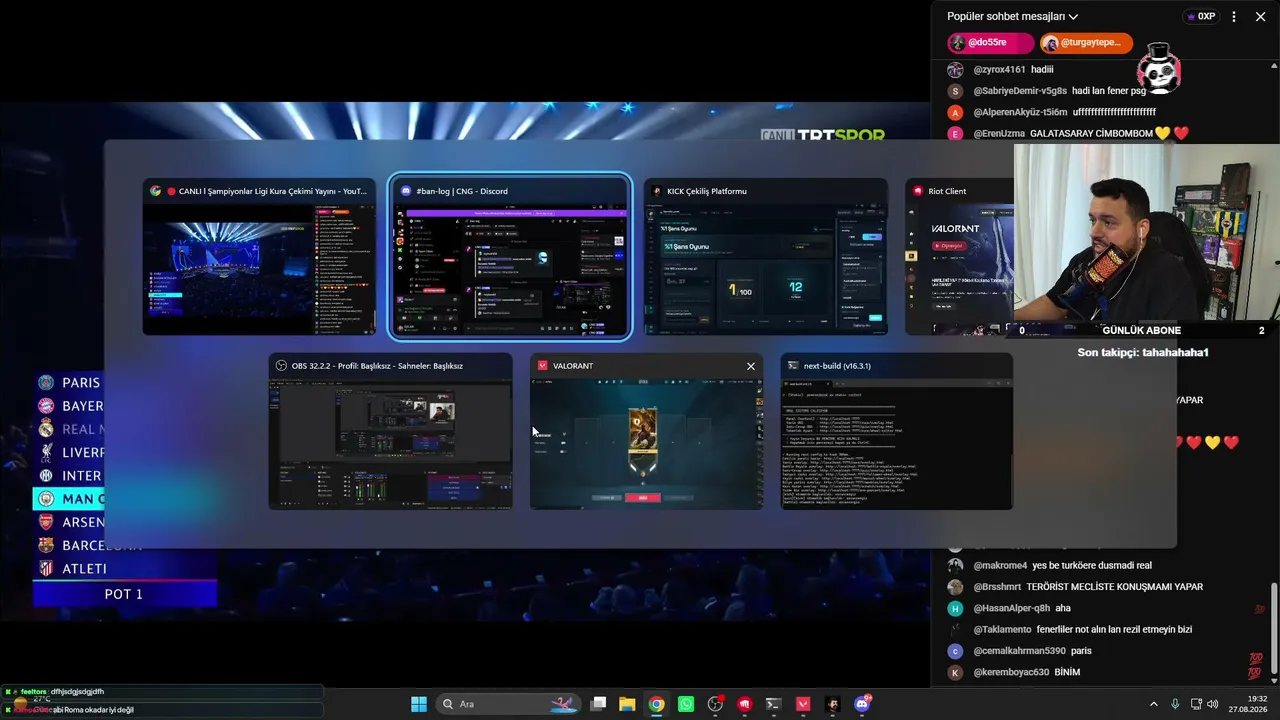Select the #ban-log CNG Discord window thumbnail
The image size is (1280, 720).
(x=510, y=257)
